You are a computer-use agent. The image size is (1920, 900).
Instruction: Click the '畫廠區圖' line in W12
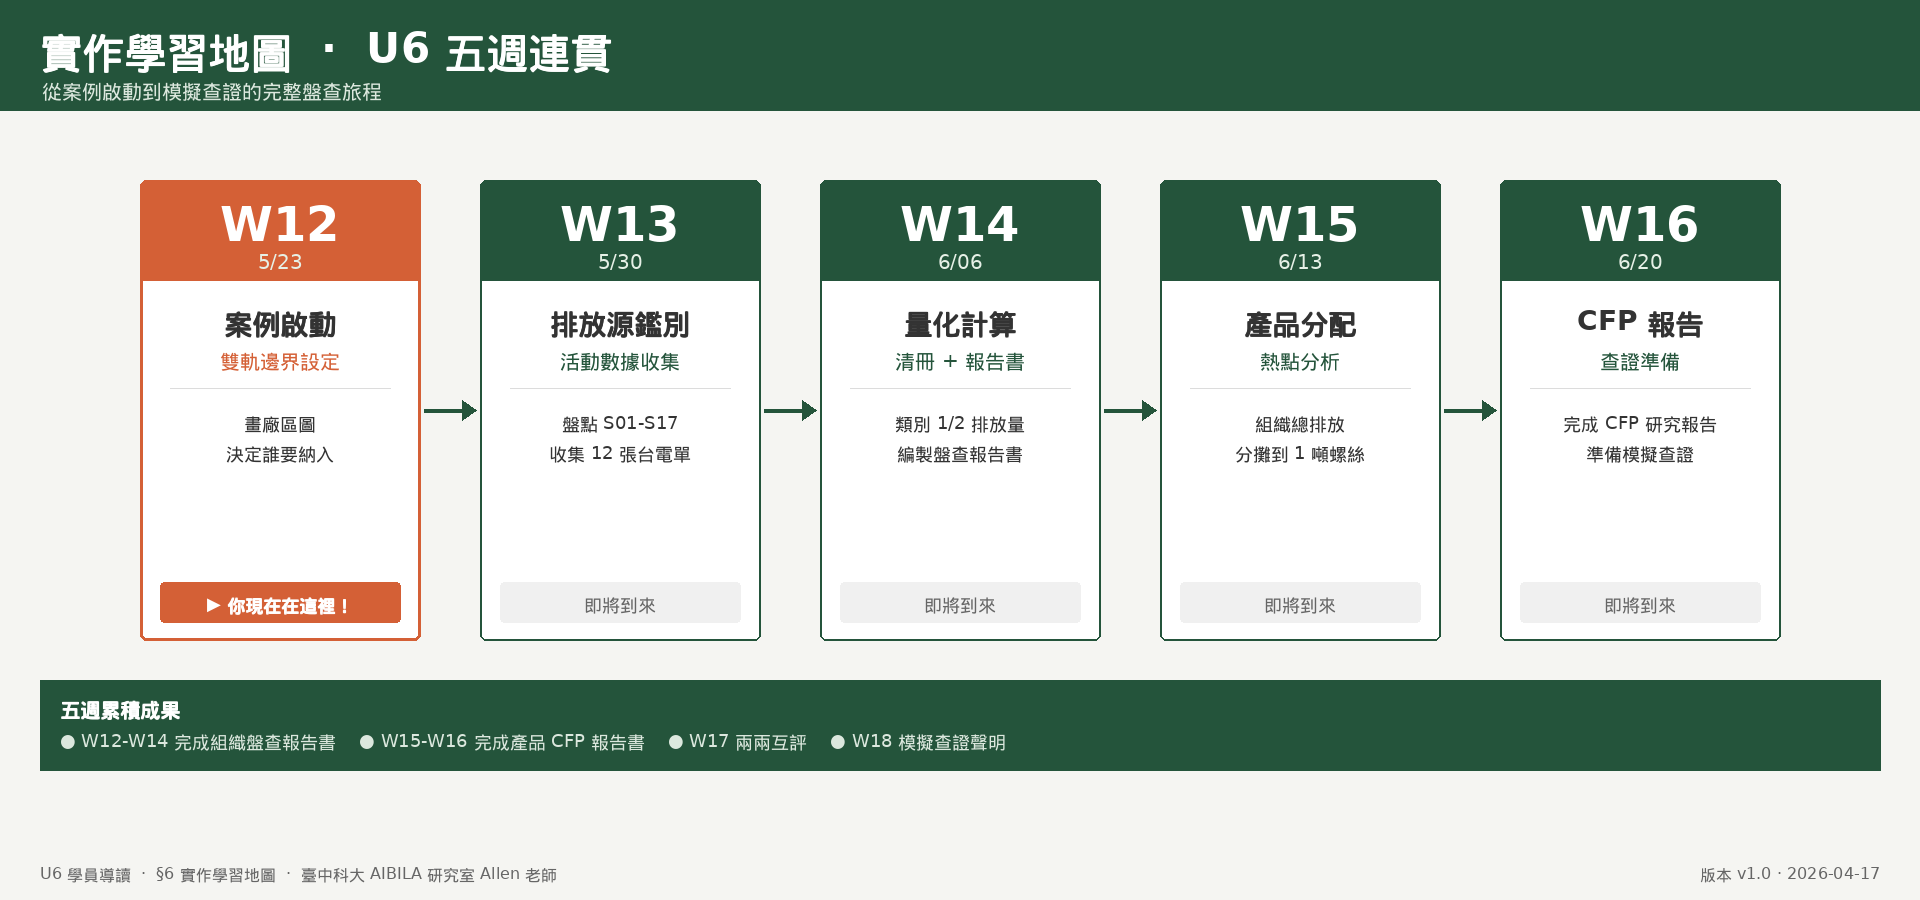click(280, 425)
